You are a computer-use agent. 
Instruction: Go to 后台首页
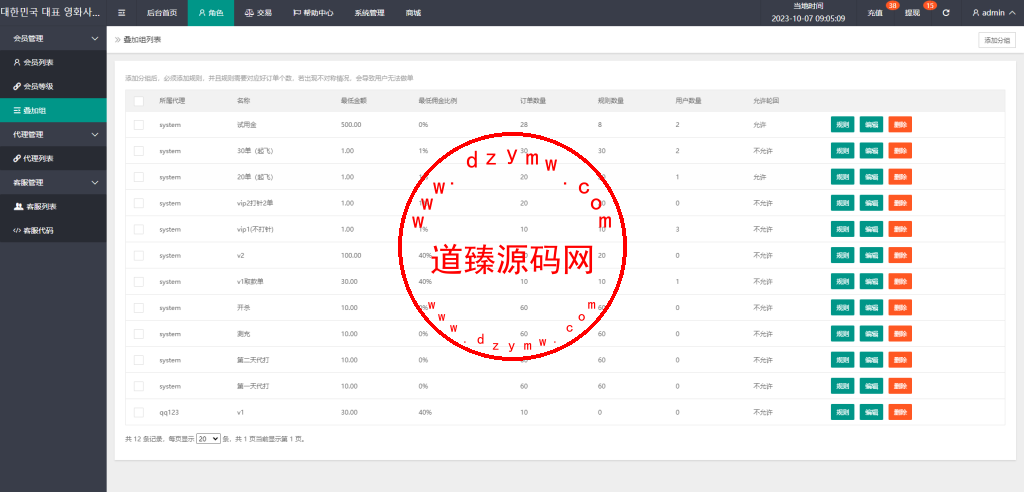click(x=162, y=12)
